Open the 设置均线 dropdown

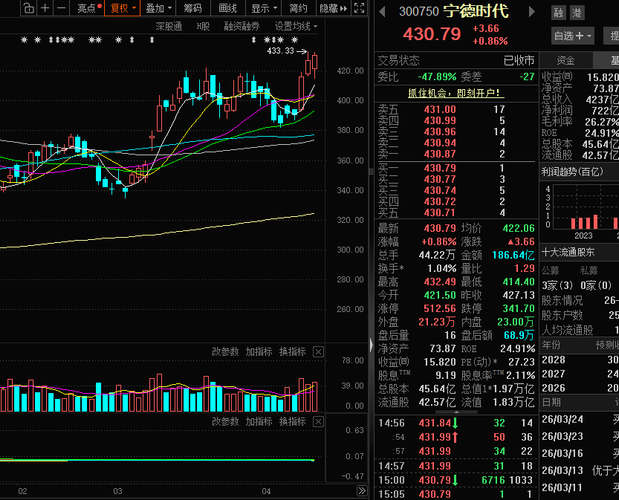coord(296,26)
